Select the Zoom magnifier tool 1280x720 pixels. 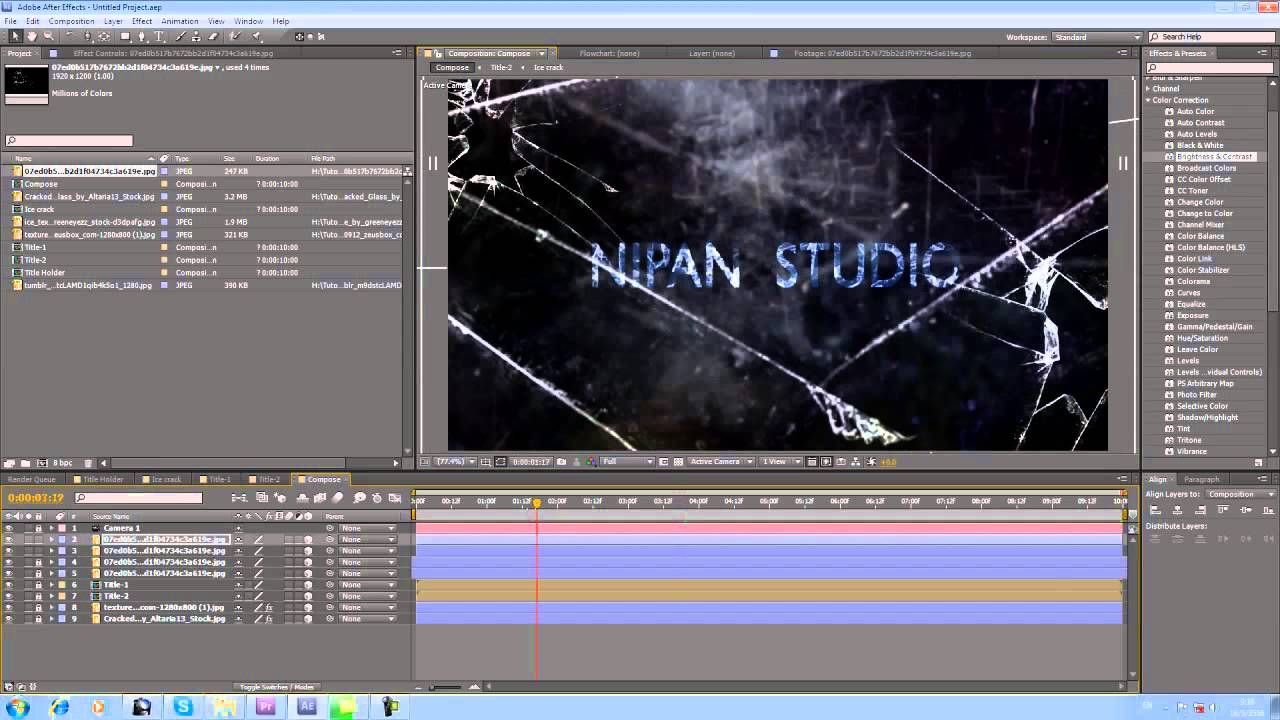pos(49,36)
